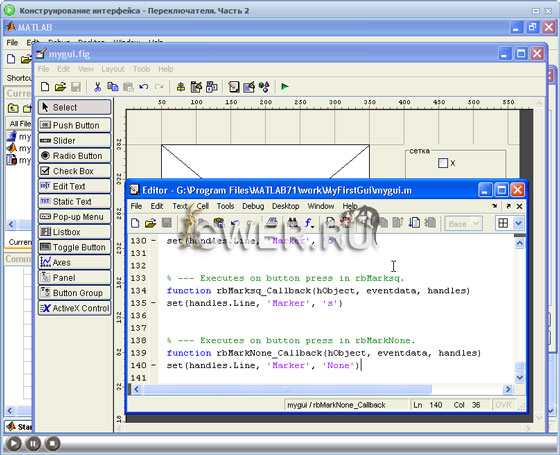Click 'mygui / rbMarkNone_Callback' in status bar
The height and width of the screenshot is (455, 560).
tap(336, 405)
